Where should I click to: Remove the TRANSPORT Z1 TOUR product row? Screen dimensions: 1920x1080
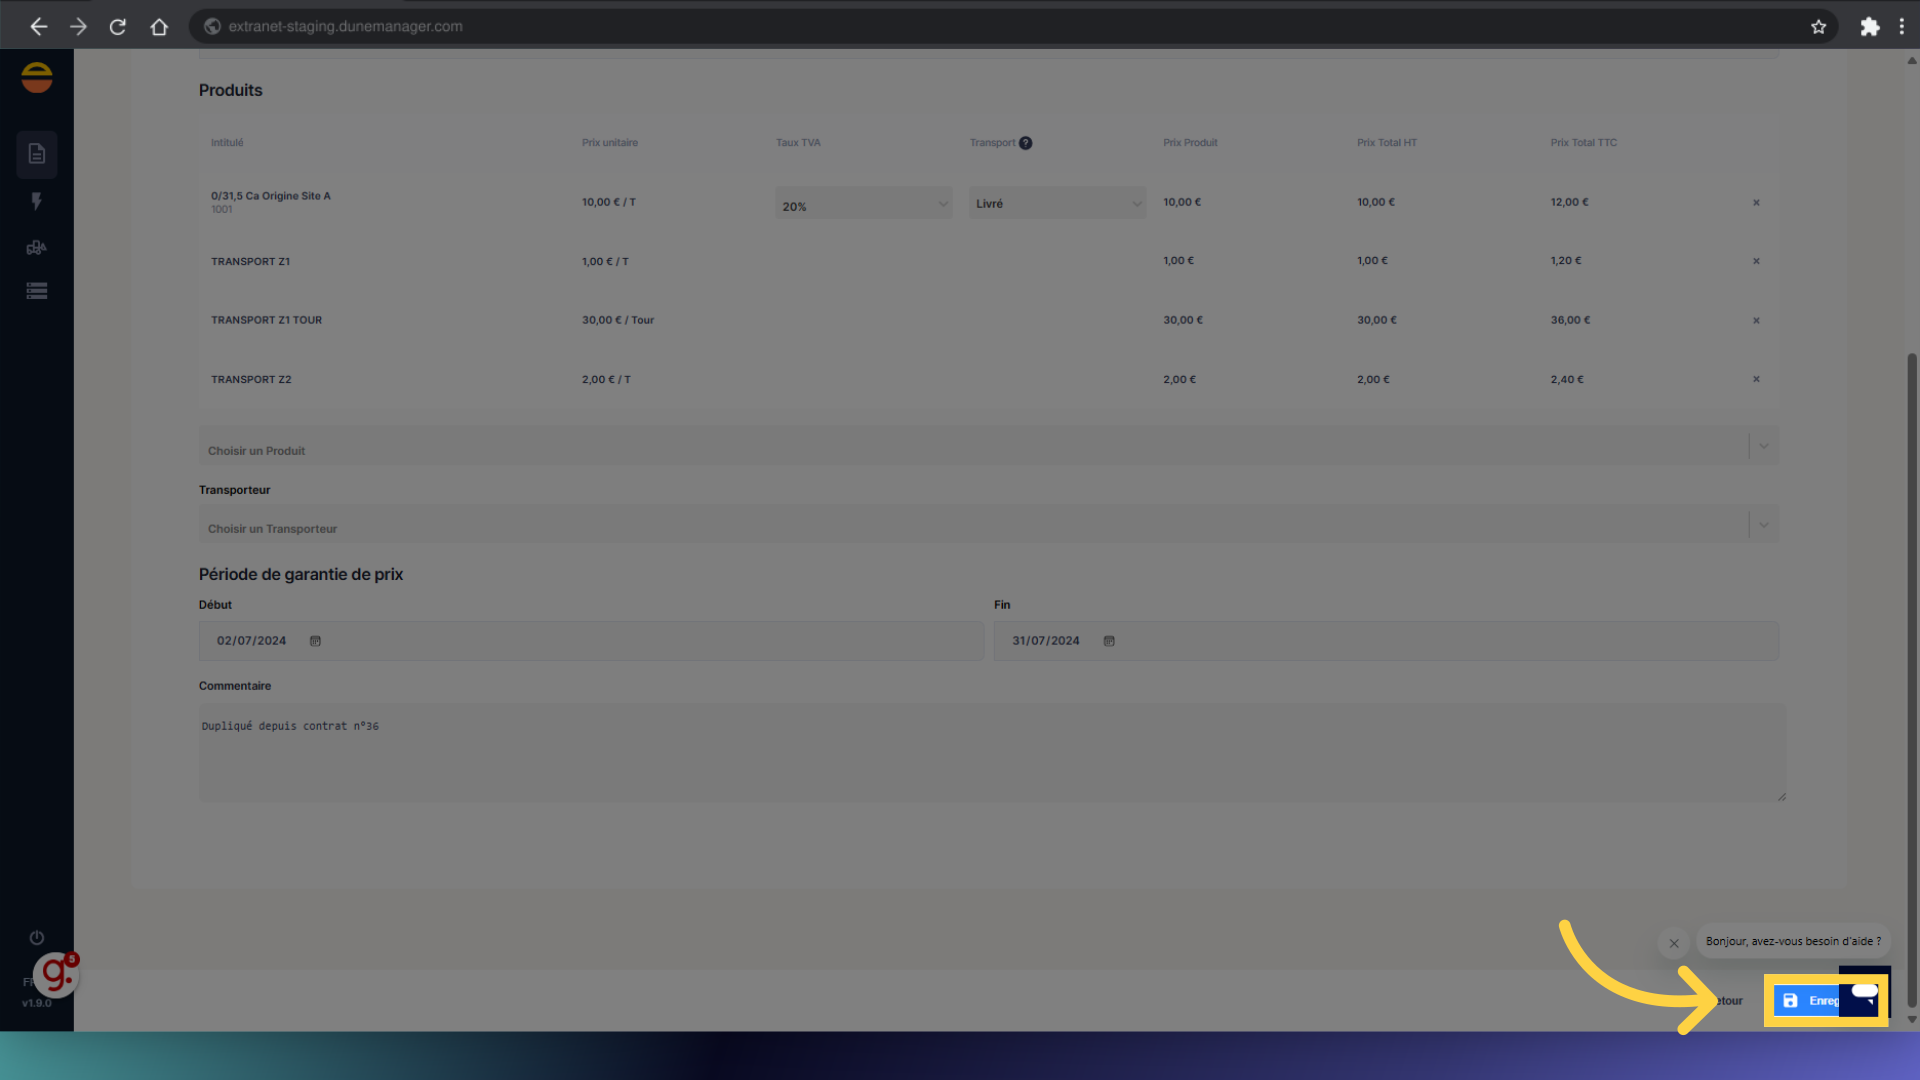pos(1756,321)
